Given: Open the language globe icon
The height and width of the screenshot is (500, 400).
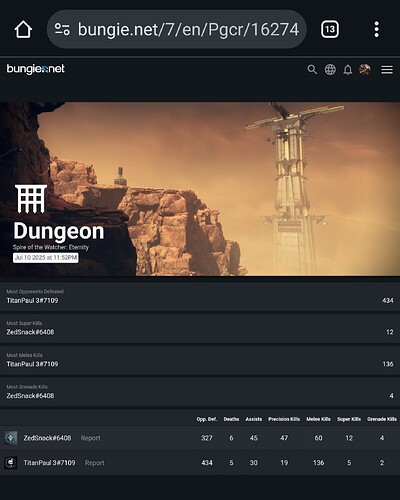Looking at the screenshot, I should click(330, 70).
